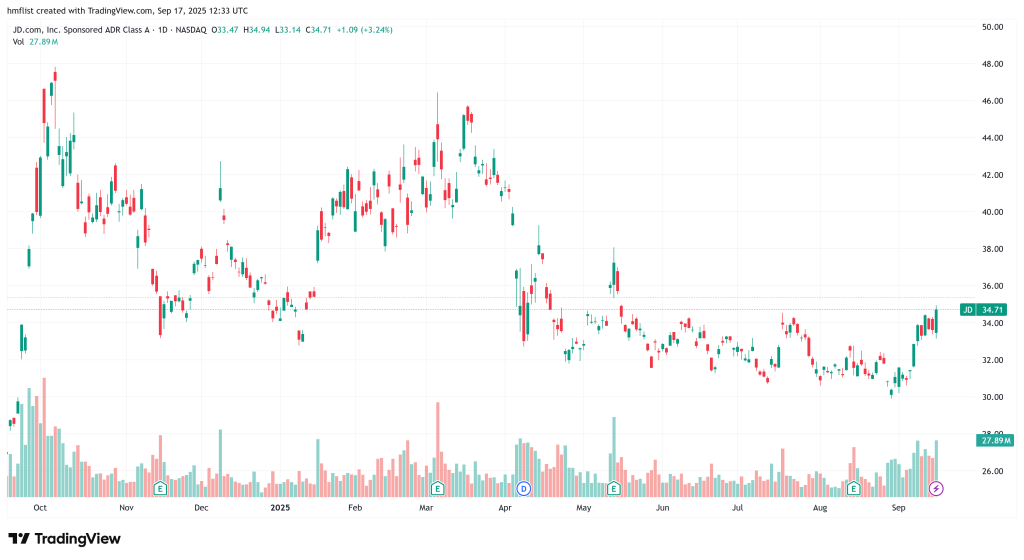
Task: Click the blue dividend D marker
Action: click(x=522, y=488)
